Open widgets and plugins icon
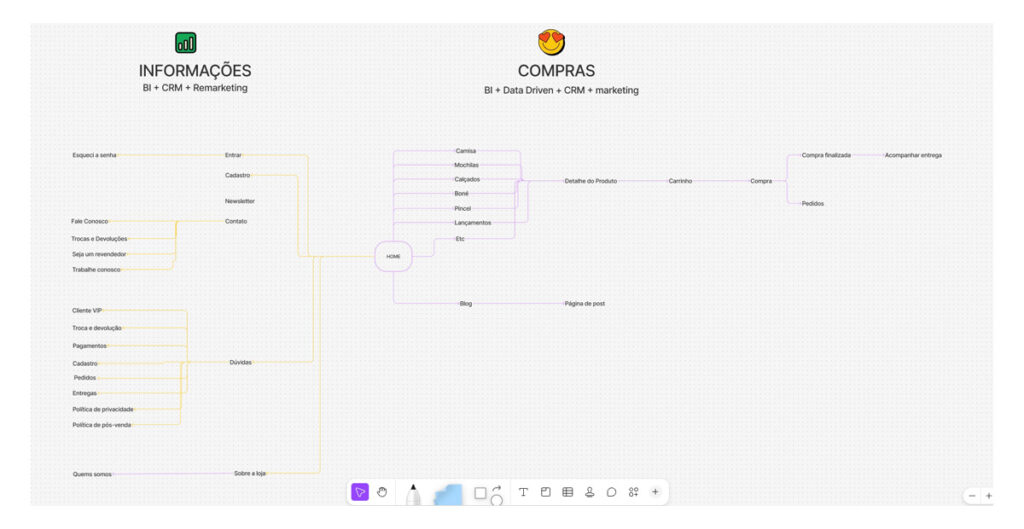Viewport: 1024px width, 529px height. point(633,492)
